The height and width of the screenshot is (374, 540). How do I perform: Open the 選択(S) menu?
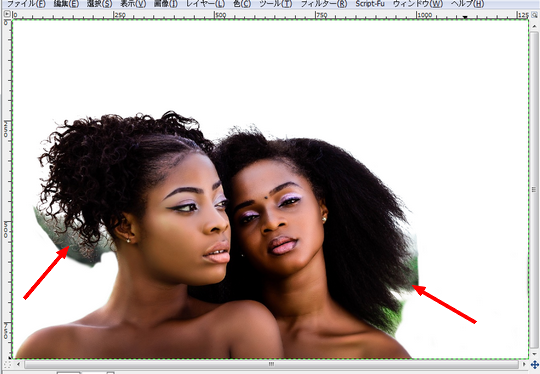click(x=100, y=4)
